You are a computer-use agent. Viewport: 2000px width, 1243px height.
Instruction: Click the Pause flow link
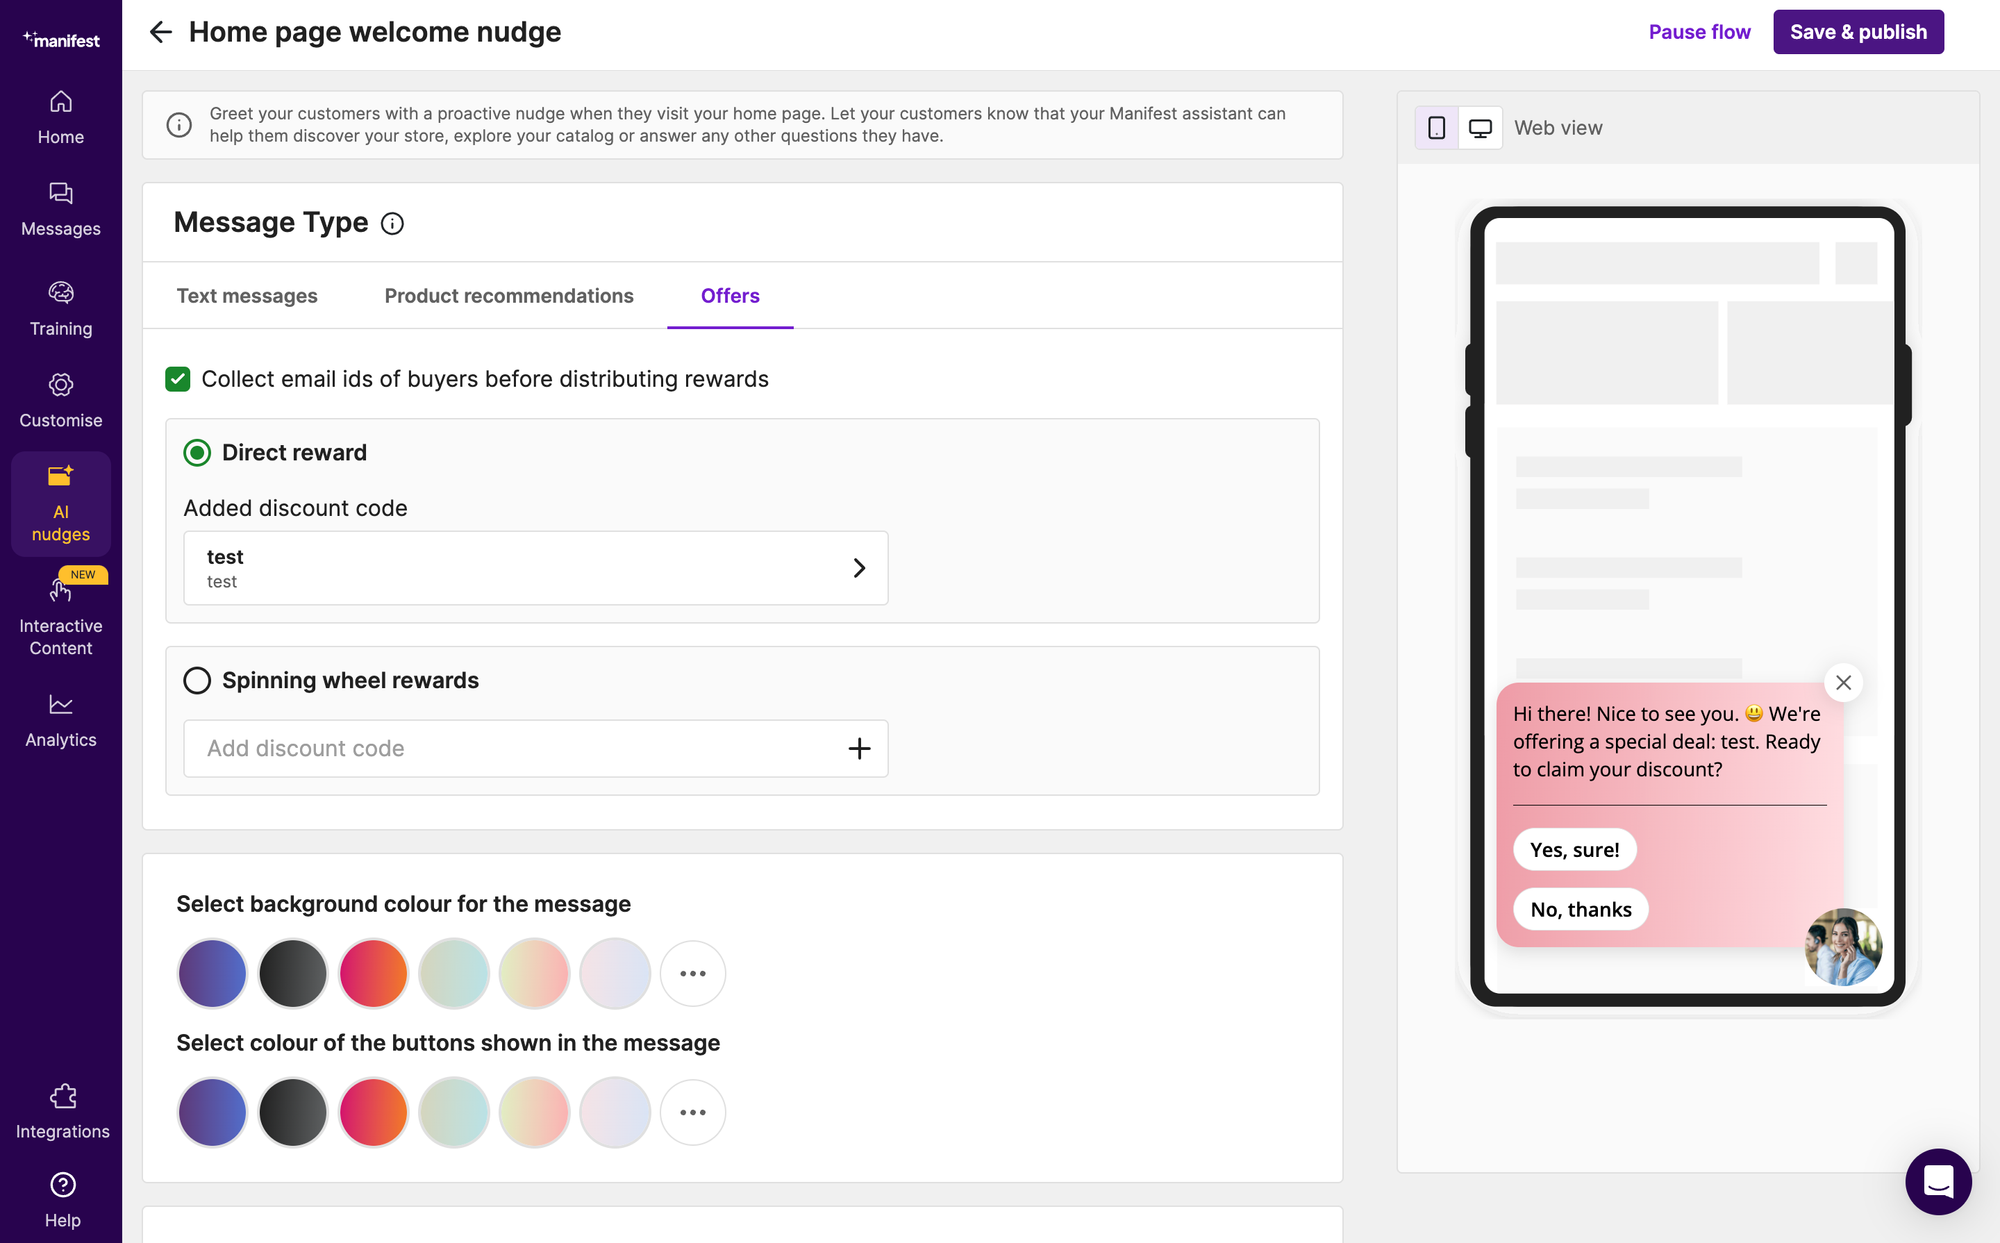1699,32
